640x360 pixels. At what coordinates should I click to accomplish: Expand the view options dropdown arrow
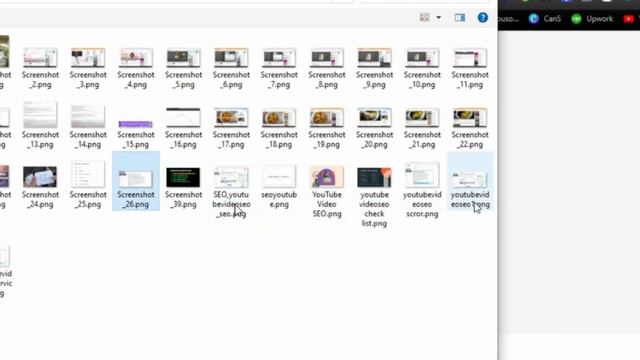438,18
